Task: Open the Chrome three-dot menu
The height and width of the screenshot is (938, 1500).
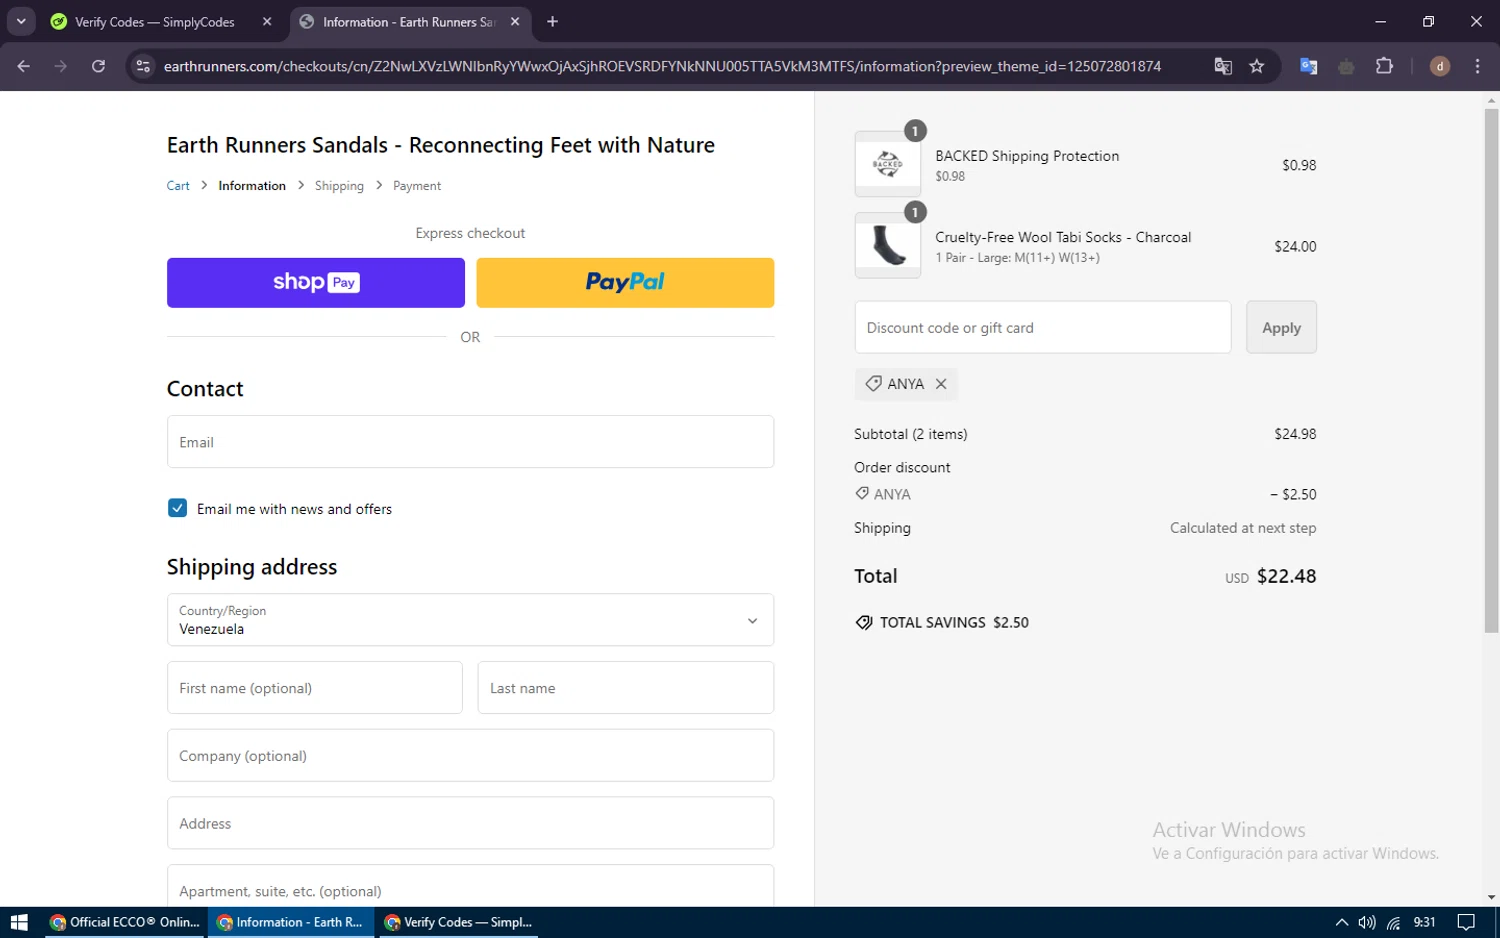Action: point(1477,66)
